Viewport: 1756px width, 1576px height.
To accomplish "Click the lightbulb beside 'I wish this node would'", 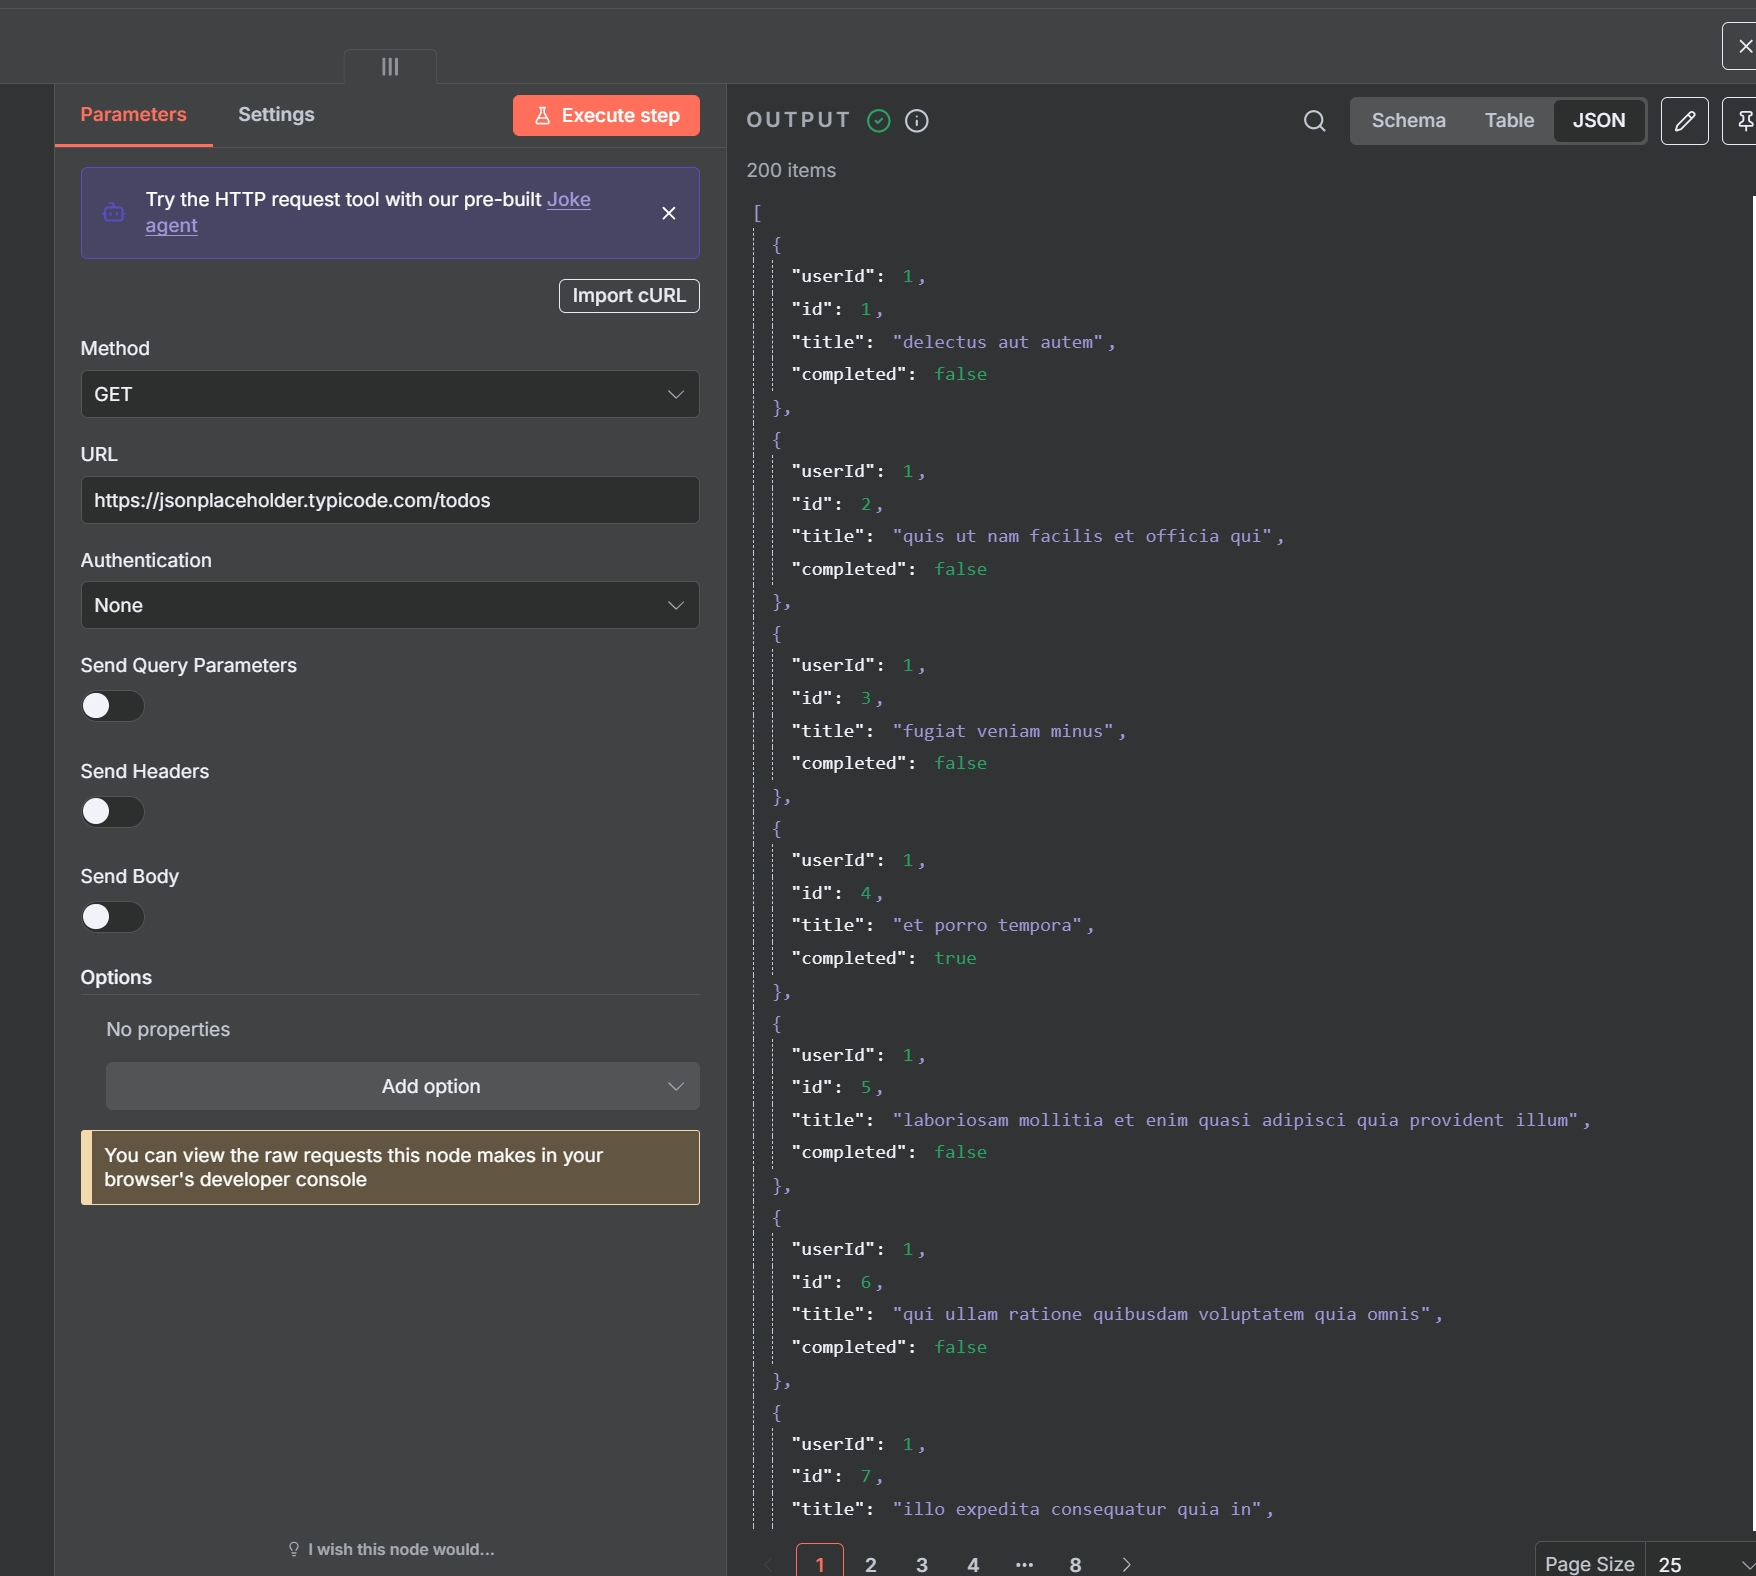I will [293, 1548].
